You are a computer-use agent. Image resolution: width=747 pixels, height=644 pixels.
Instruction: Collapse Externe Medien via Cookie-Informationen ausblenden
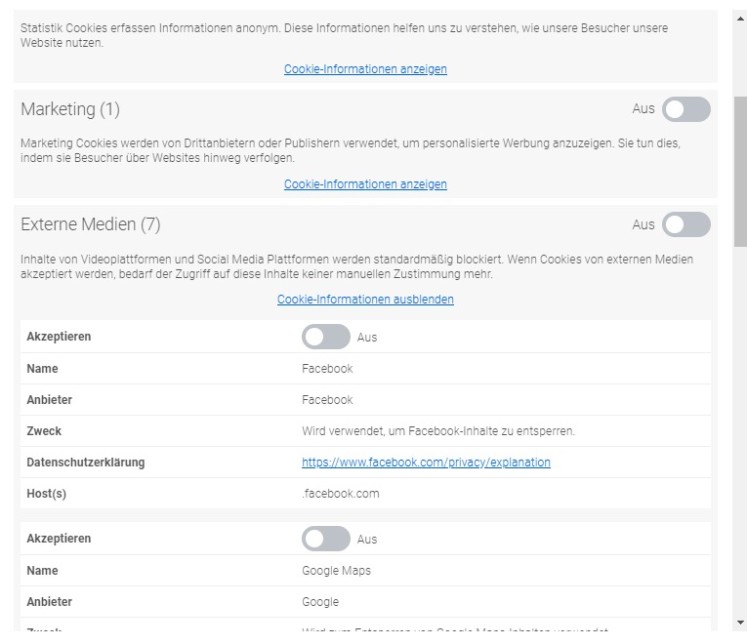click(x=365, y=300)
